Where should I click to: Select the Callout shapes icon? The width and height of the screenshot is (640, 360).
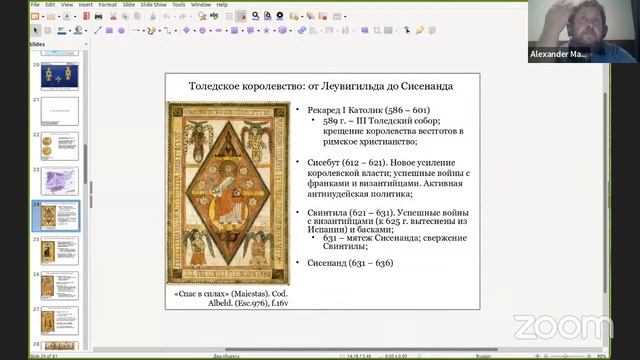[250, 30]
